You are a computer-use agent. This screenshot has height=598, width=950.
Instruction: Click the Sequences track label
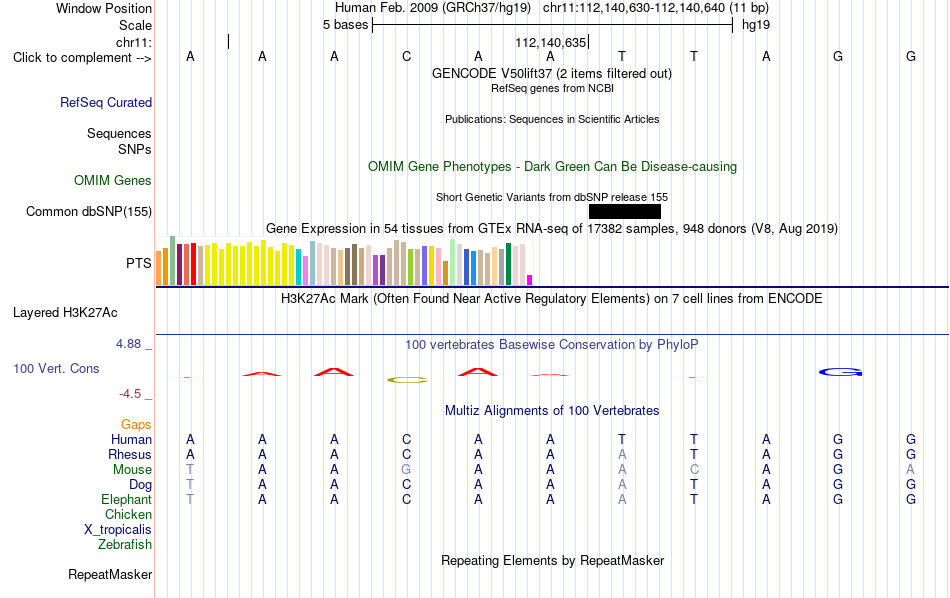click(x=119, y=133)
